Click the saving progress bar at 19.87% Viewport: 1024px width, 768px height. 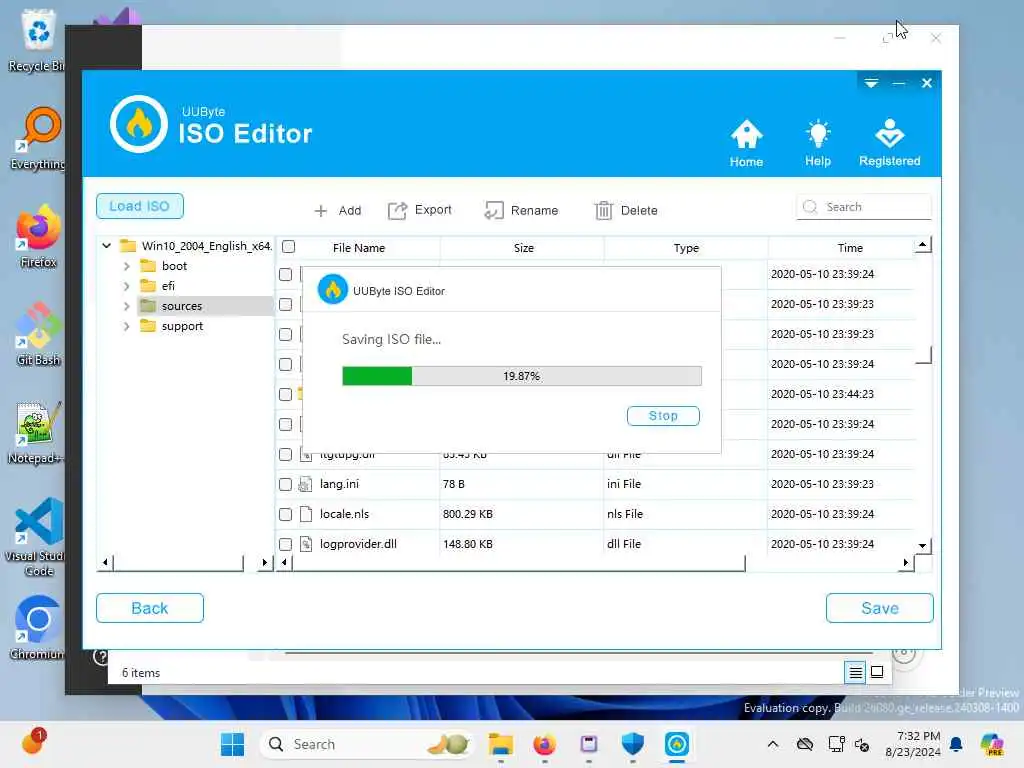pyautogui.click(x=522, y=376)
